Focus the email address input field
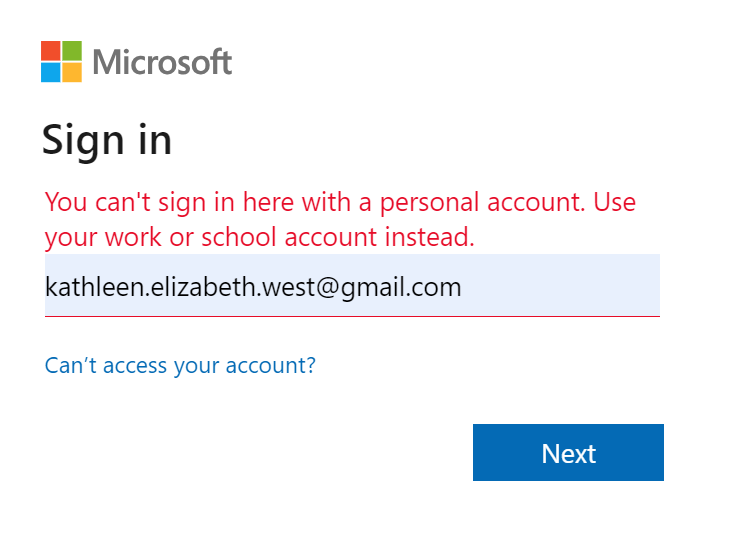Image resolution: width=741 pixels, height=541 pixels. click(352, 287)
